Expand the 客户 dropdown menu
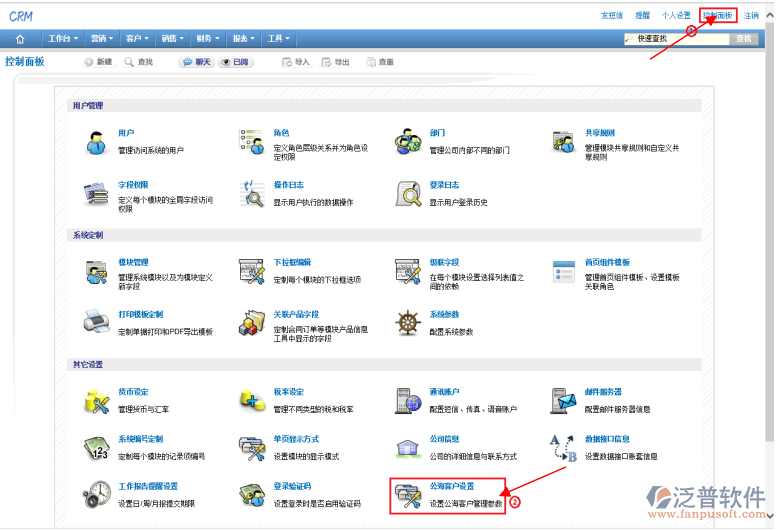This screenshot has width=776, height=530. click(137, 39)
